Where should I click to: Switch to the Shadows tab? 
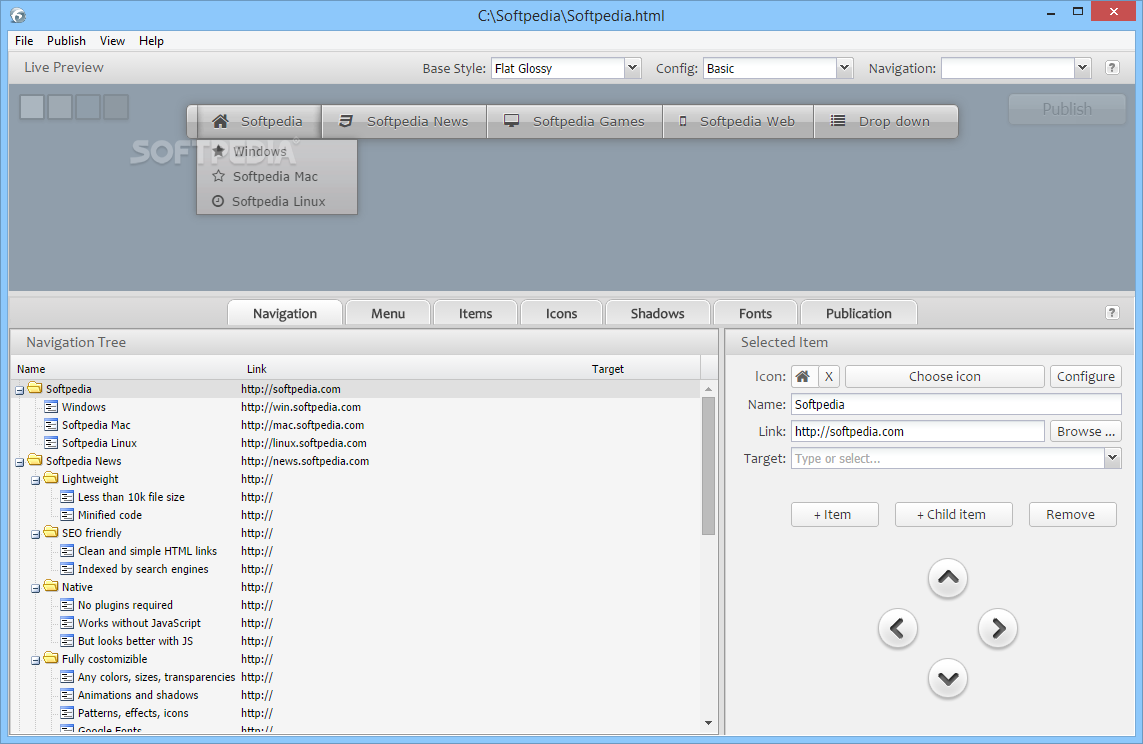click(x=658, y=313)
